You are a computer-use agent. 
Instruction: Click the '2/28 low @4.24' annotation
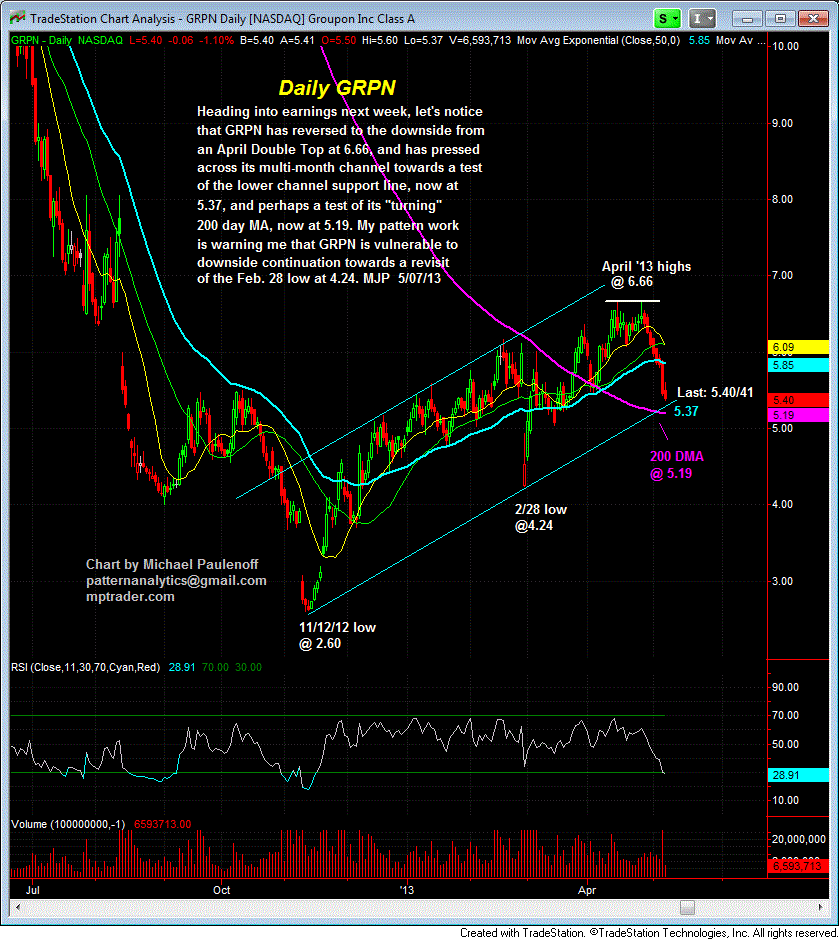pos(540,517)
